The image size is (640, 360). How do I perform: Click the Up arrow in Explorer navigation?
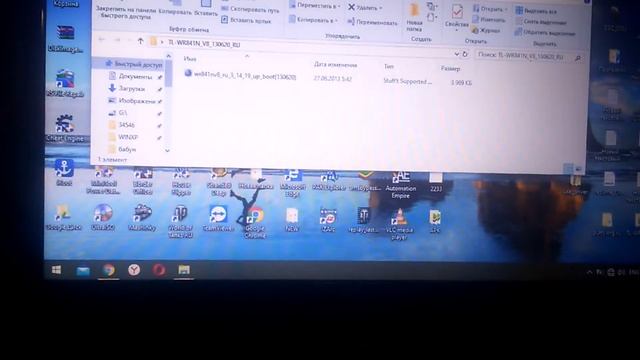pos(140,41)
